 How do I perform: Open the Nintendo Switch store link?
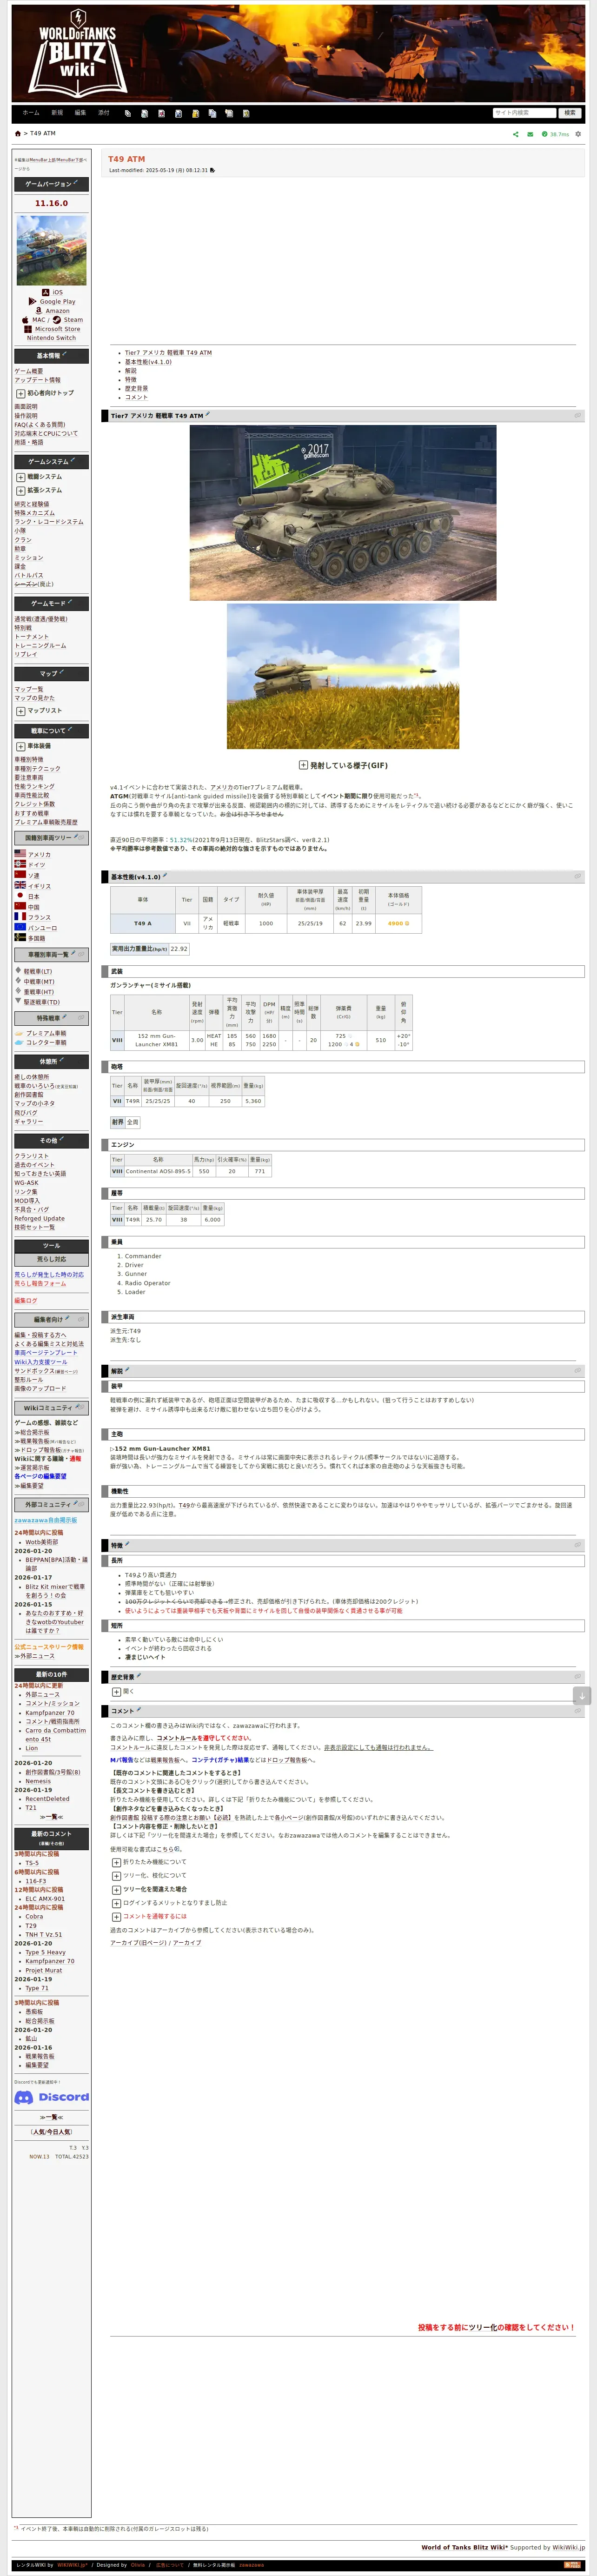coord(51,338)
